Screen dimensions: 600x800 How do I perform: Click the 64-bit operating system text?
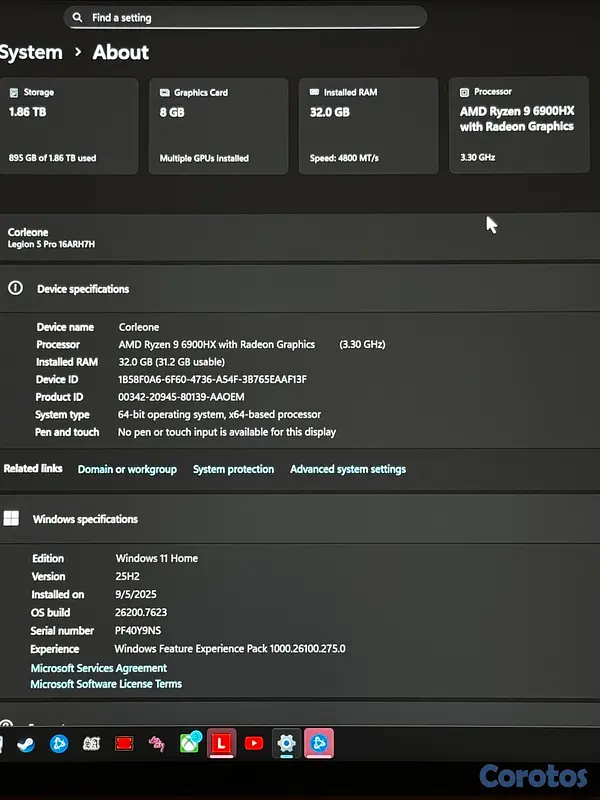tap(219, 414)
